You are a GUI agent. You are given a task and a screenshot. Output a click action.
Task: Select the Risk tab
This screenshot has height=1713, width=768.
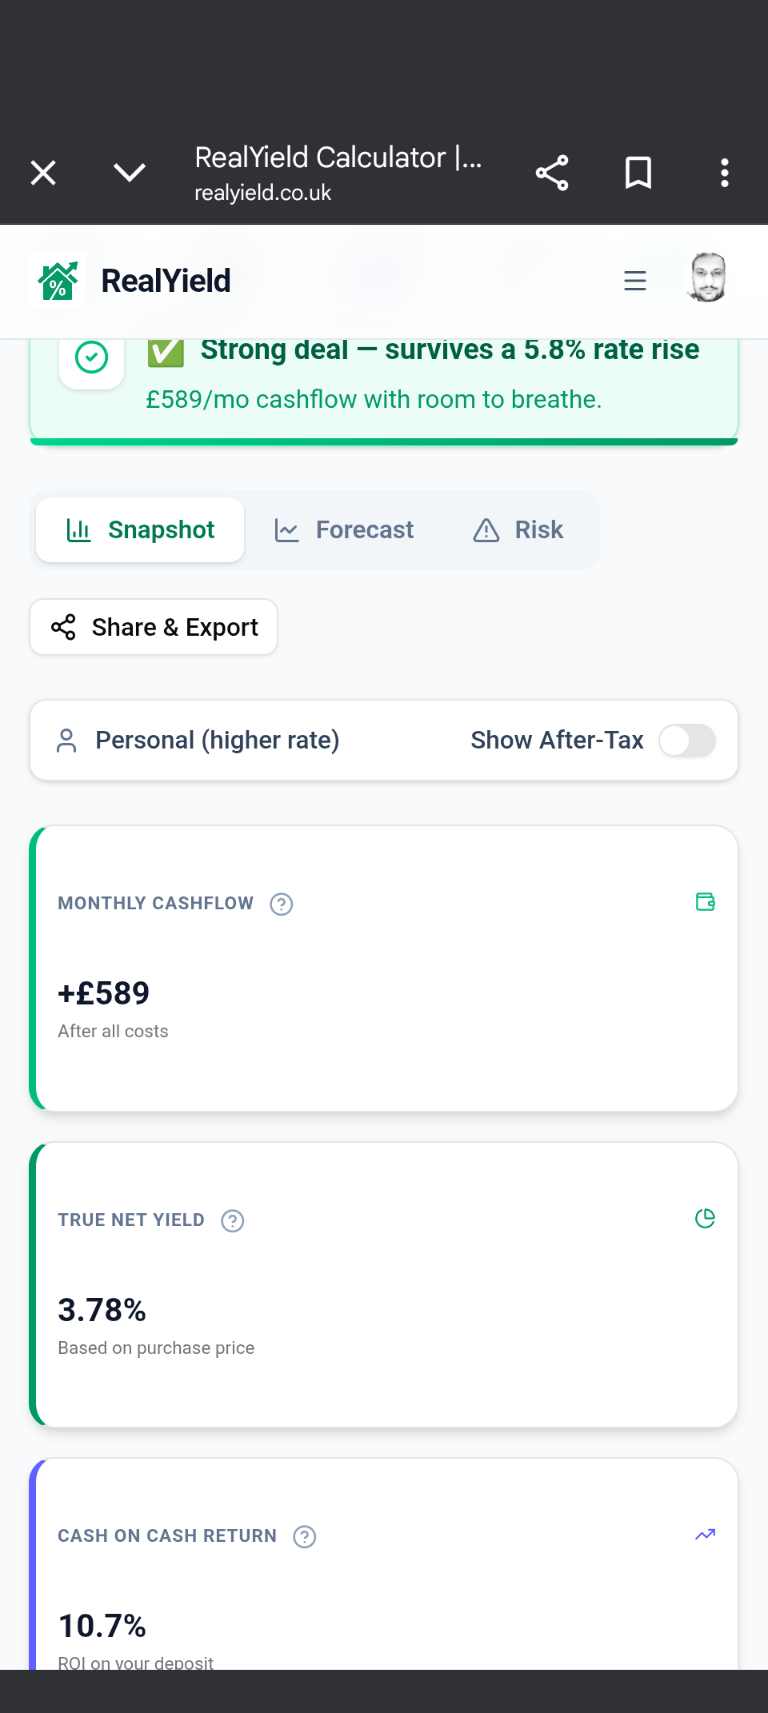(518, 530)
